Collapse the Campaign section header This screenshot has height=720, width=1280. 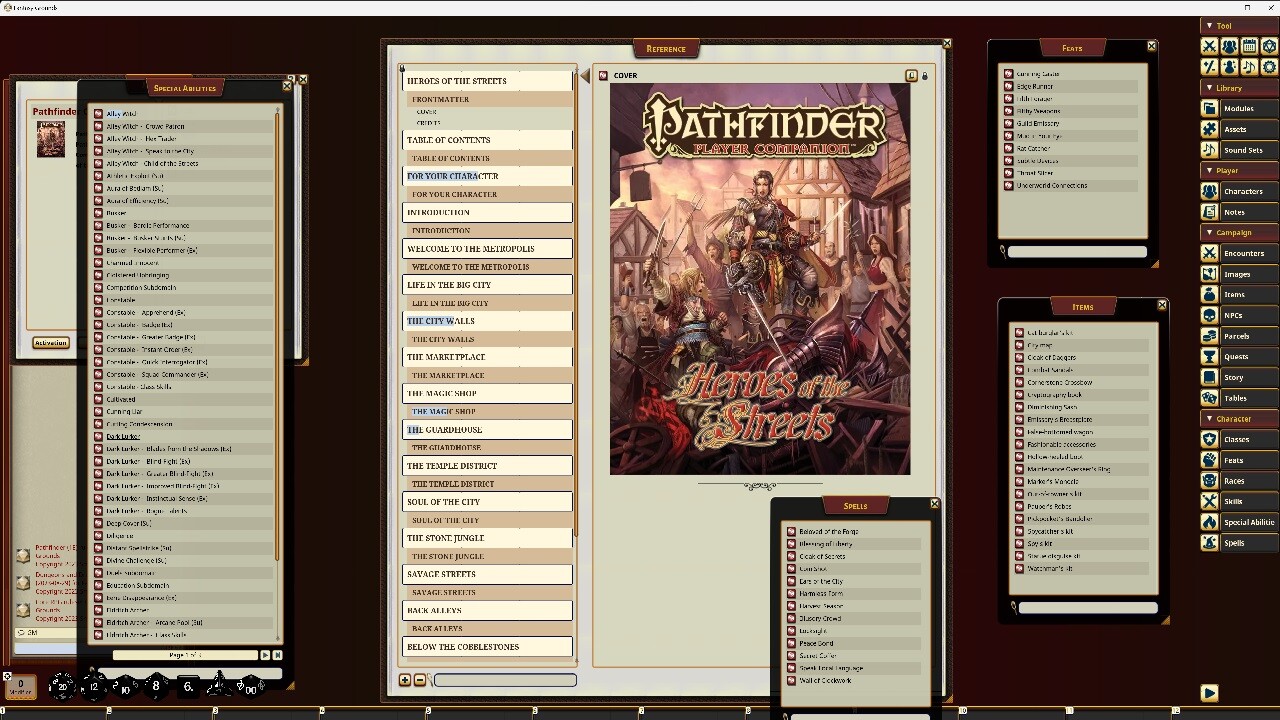coord(1211,232)
